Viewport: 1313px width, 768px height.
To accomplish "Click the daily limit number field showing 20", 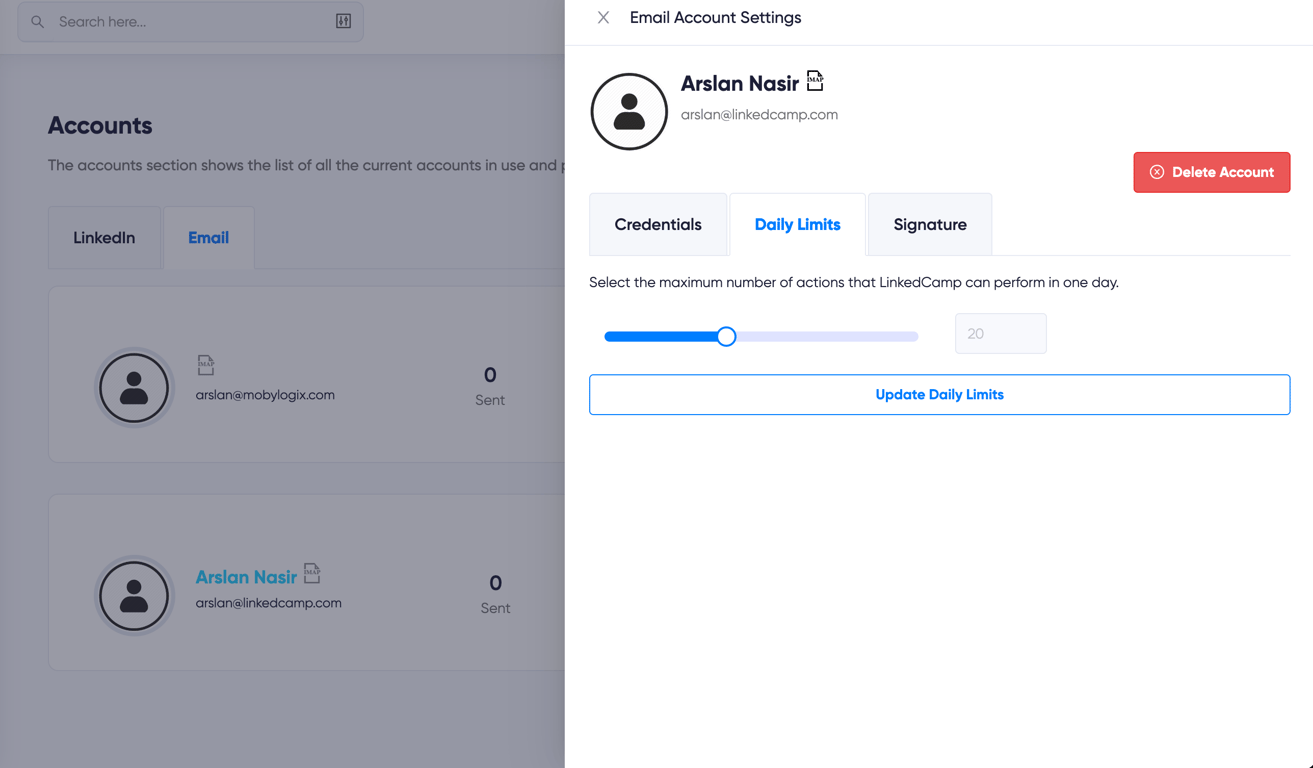I will pos(1000,334).
